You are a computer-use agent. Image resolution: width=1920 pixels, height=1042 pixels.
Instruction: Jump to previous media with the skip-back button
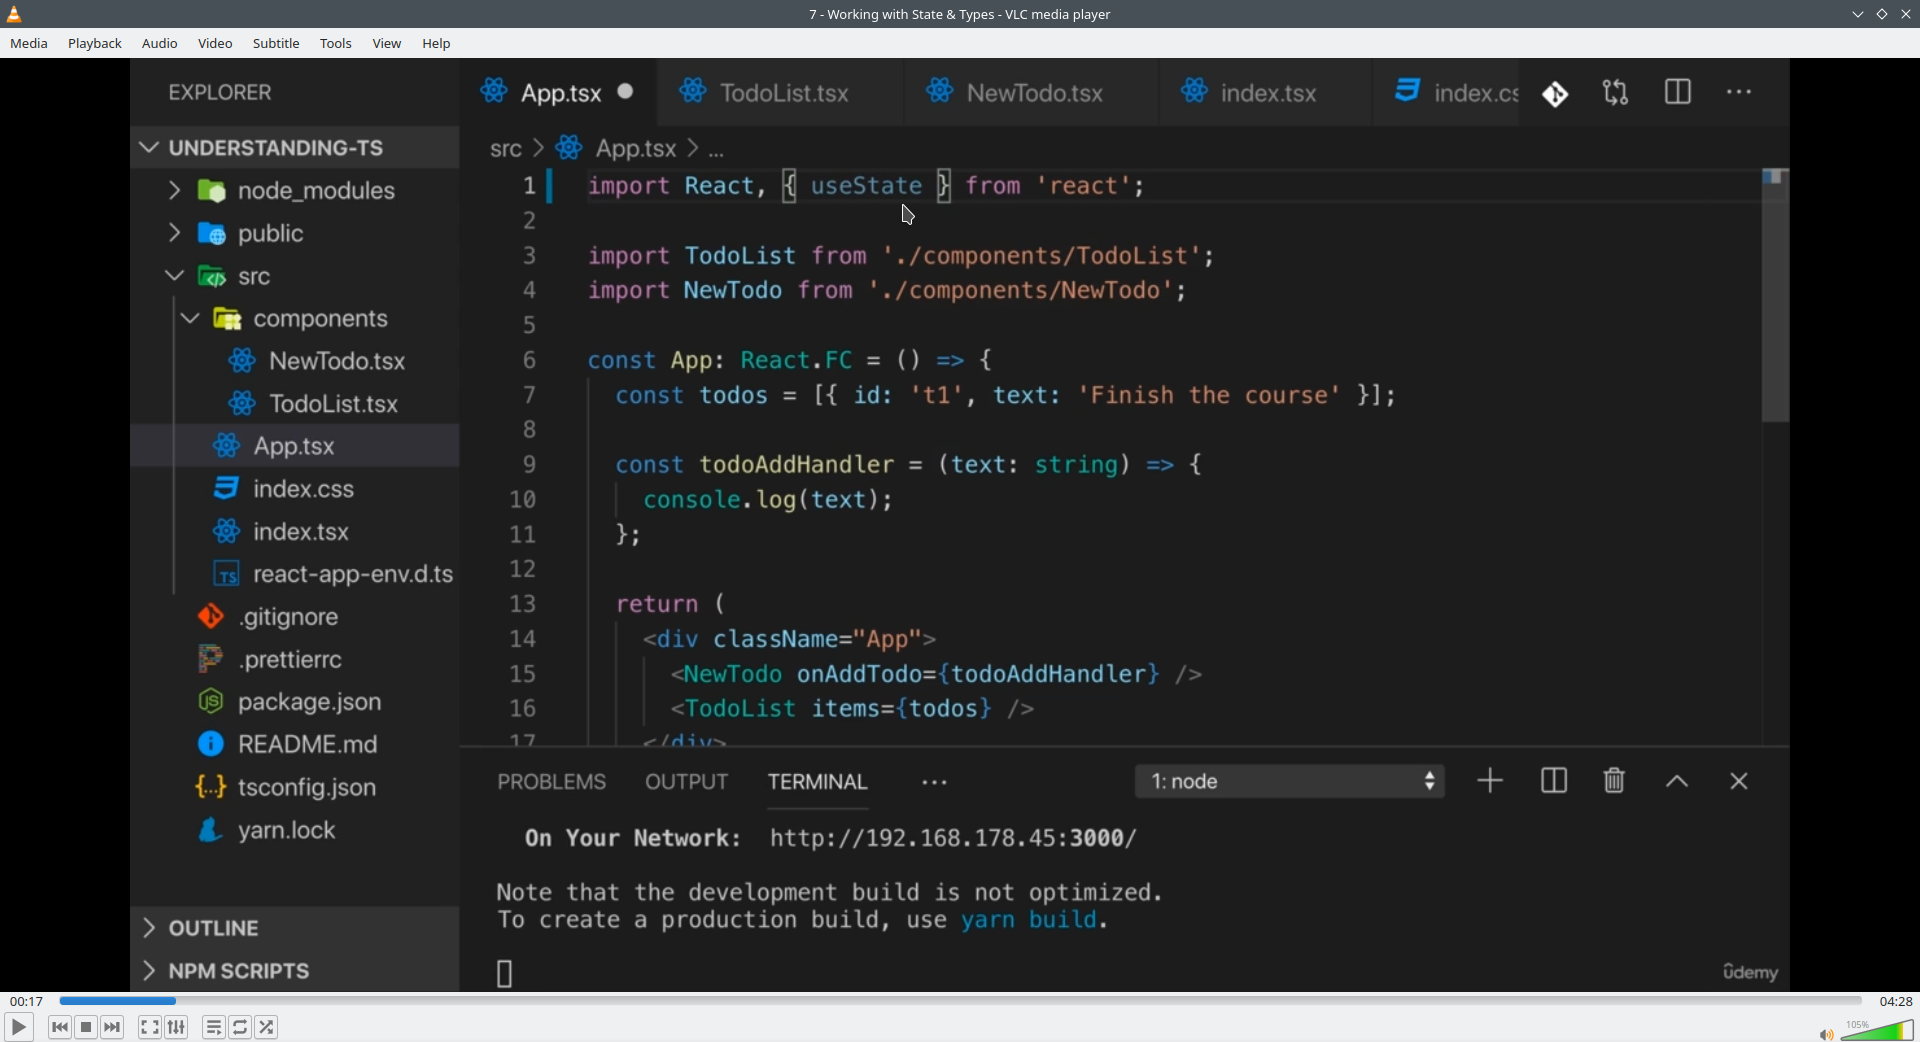tap(60, 1027)
